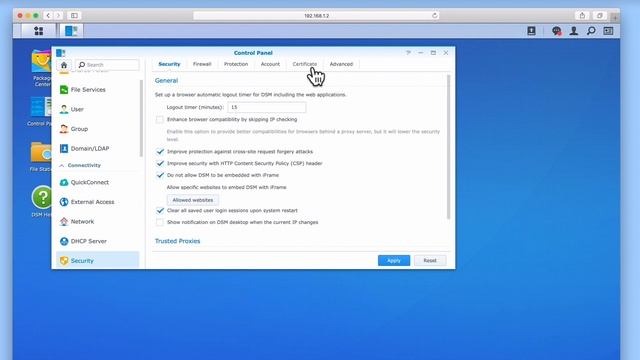Click the General section heading

coord(166,81)
